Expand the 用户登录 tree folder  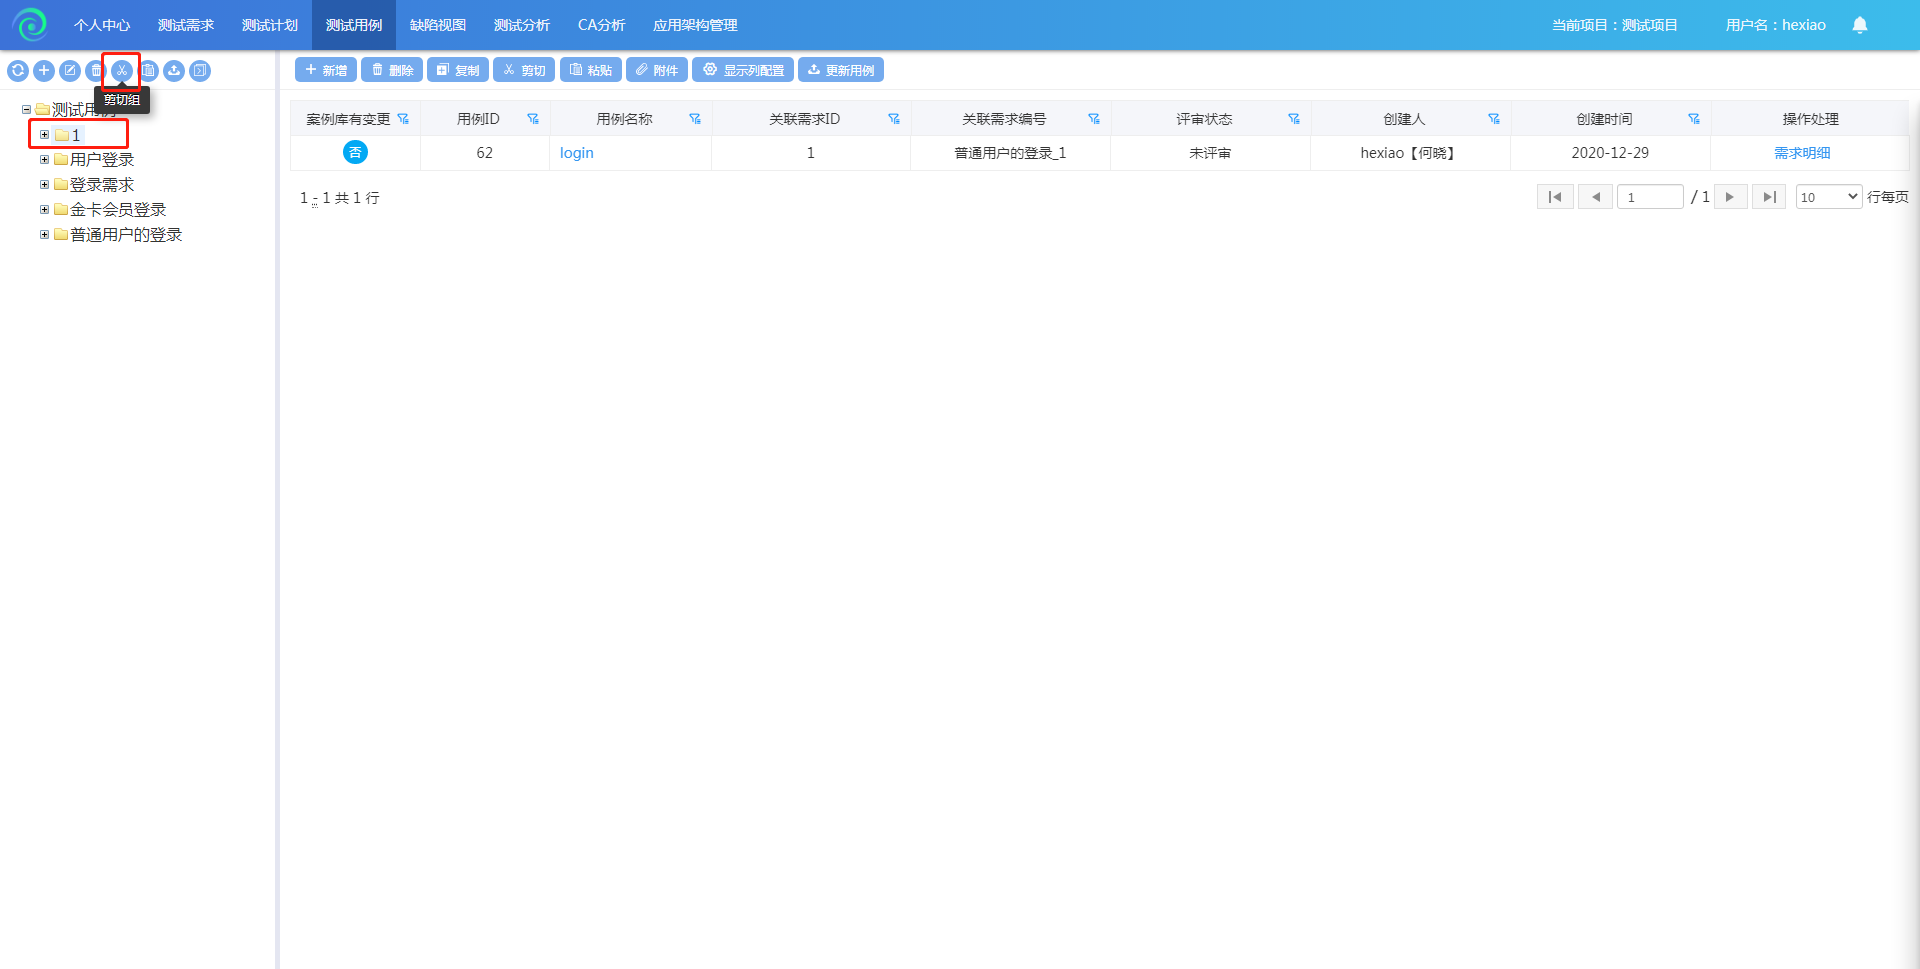[x=44, y=160]
